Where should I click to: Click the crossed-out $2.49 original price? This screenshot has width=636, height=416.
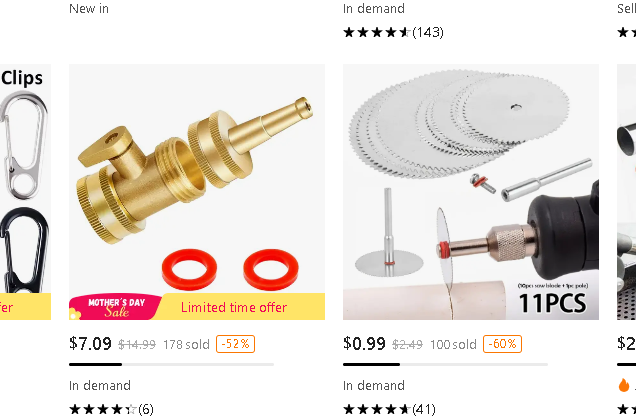407,345
